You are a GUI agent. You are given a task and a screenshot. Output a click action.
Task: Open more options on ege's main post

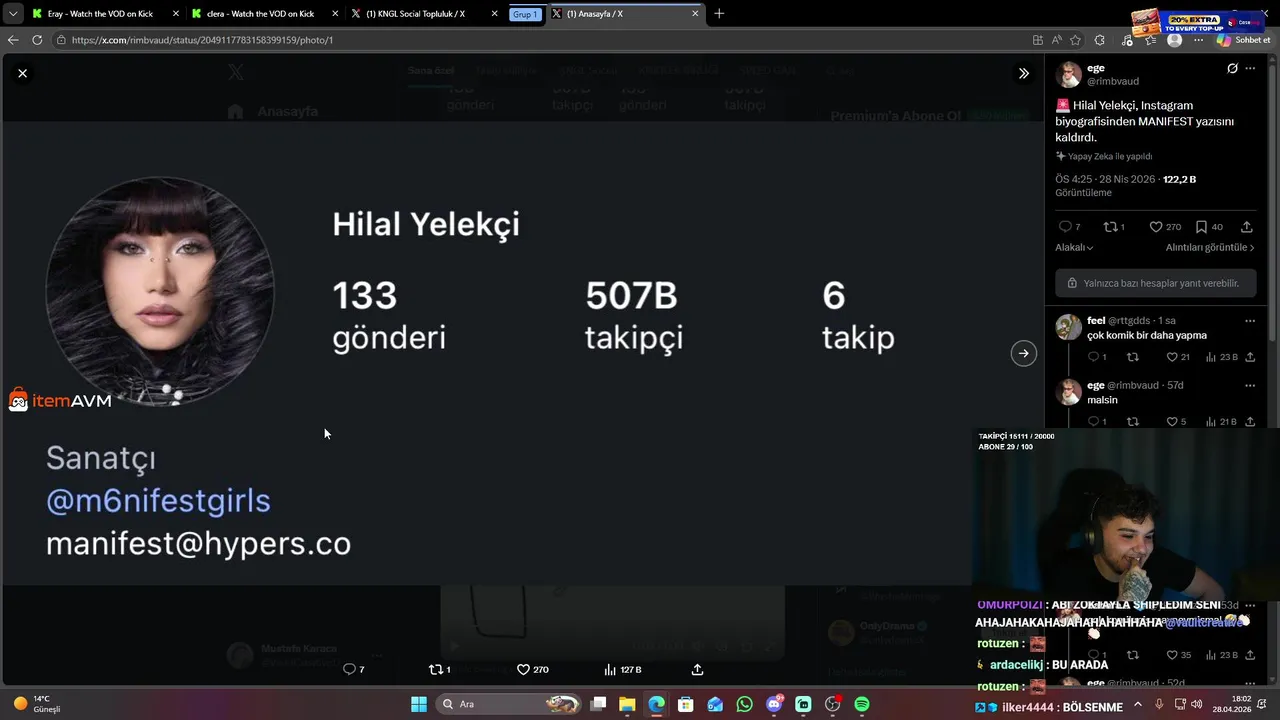click(1250, 69)
